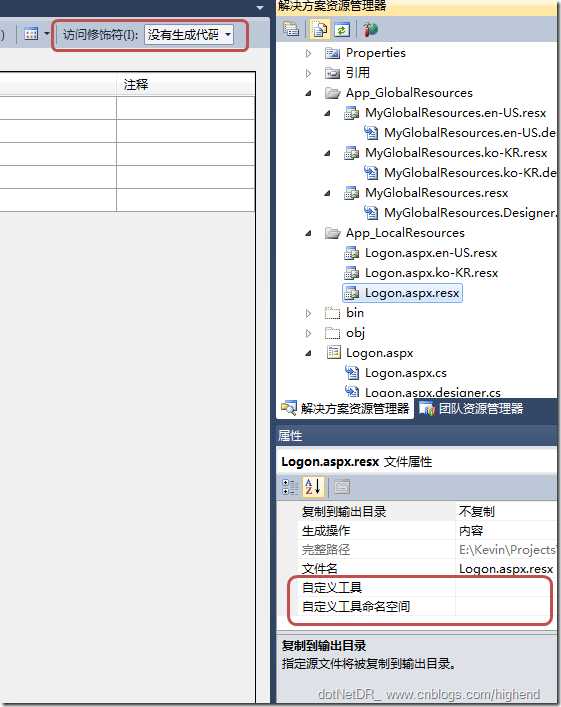Image resolution: width=561 pixels, height=707 pixels.
Task: Open the small arrow beside the grid view icon
Action: 46,34
